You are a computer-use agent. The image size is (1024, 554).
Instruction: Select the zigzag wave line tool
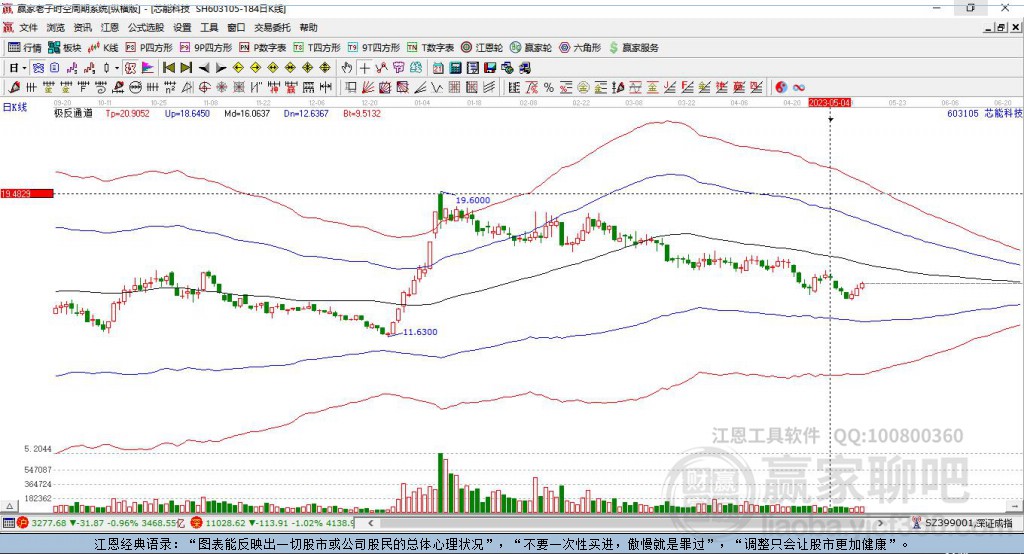point(437,88)
